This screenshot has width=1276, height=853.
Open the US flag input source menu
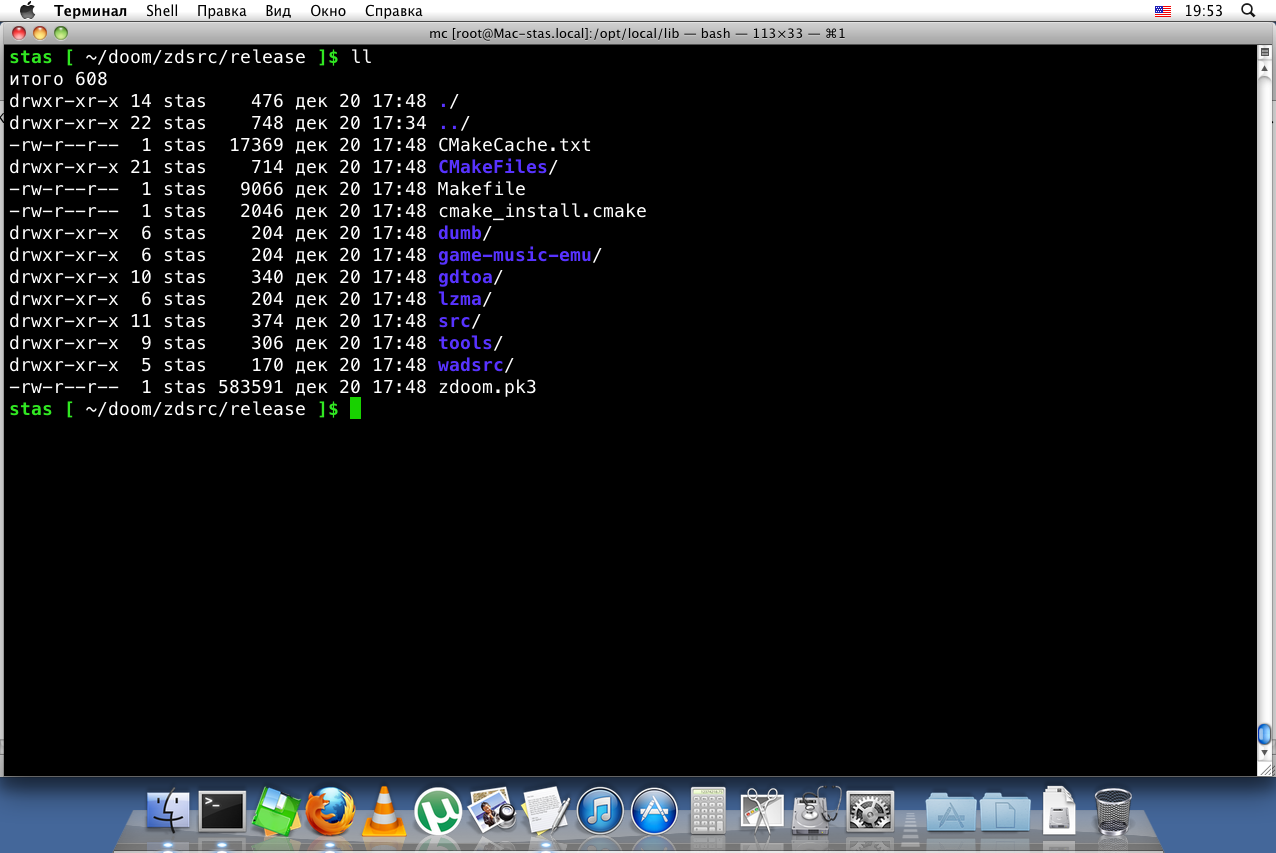[x=1163, y=11]
